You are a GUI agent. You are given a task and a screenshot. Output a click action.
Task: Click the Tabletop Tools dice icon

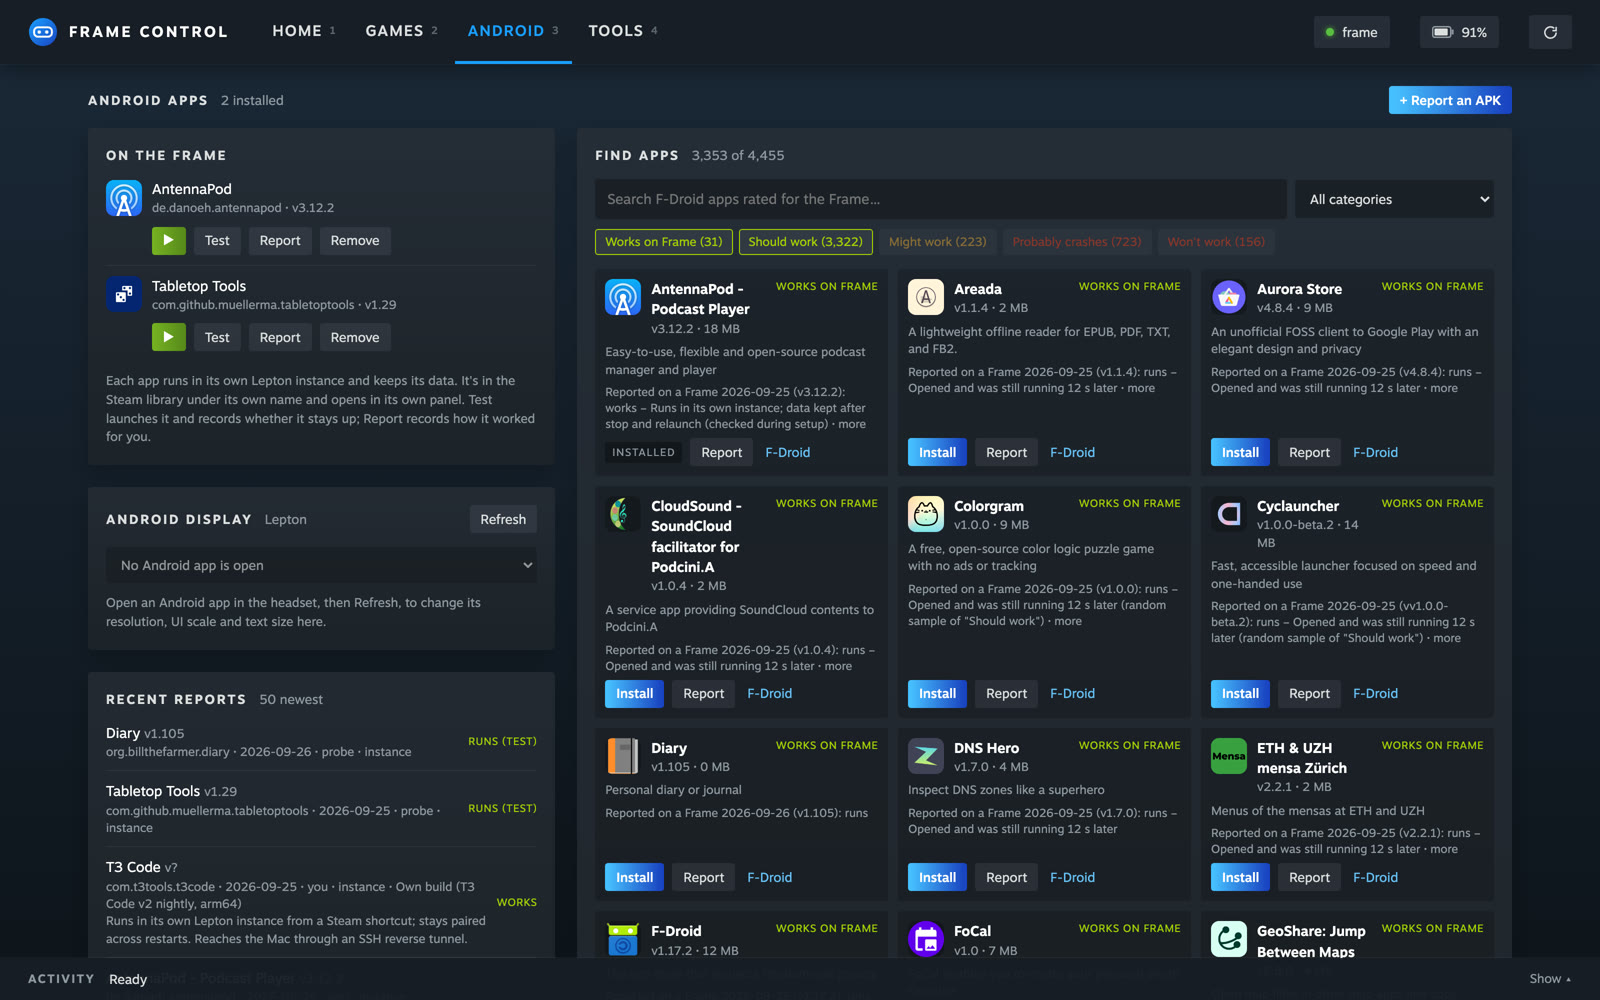click(124, 294)
